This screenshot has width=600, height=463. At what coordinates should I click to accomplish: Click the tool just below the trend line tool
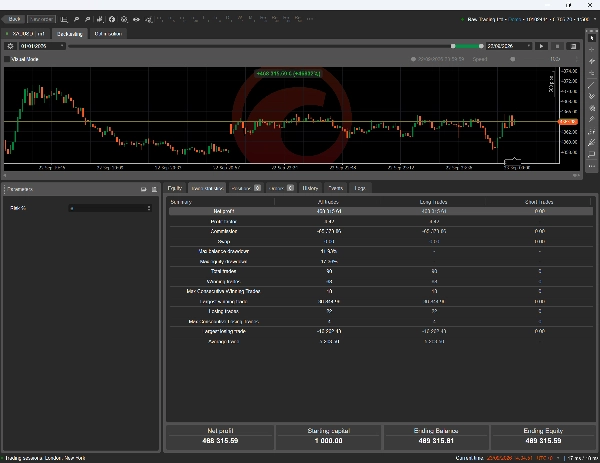(592, 96)
